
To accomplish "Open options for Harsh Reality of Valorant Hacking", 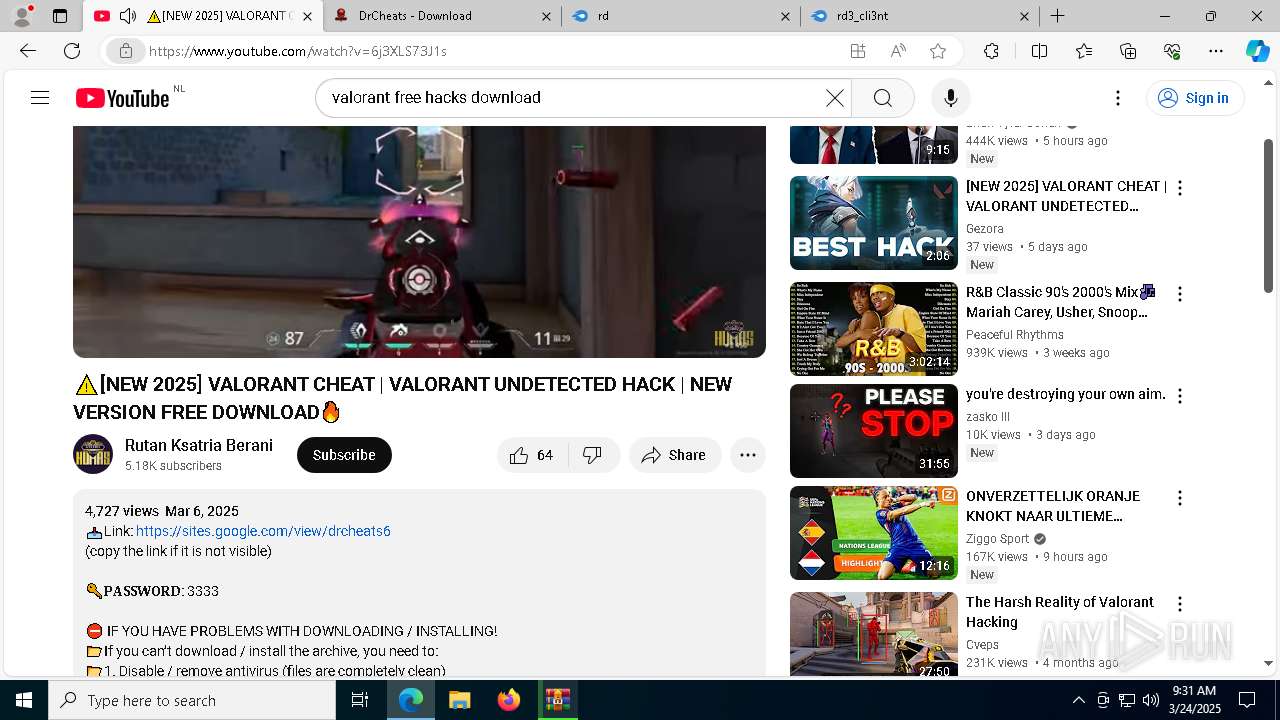I will coord(1180,604).
